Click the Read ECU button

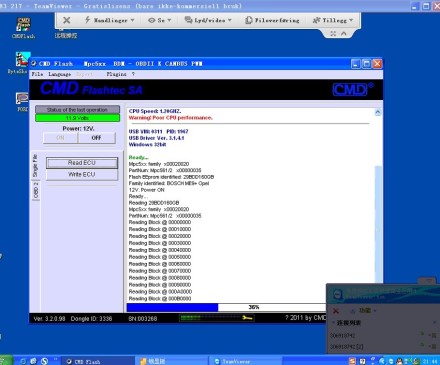click(x=82, y=163)
